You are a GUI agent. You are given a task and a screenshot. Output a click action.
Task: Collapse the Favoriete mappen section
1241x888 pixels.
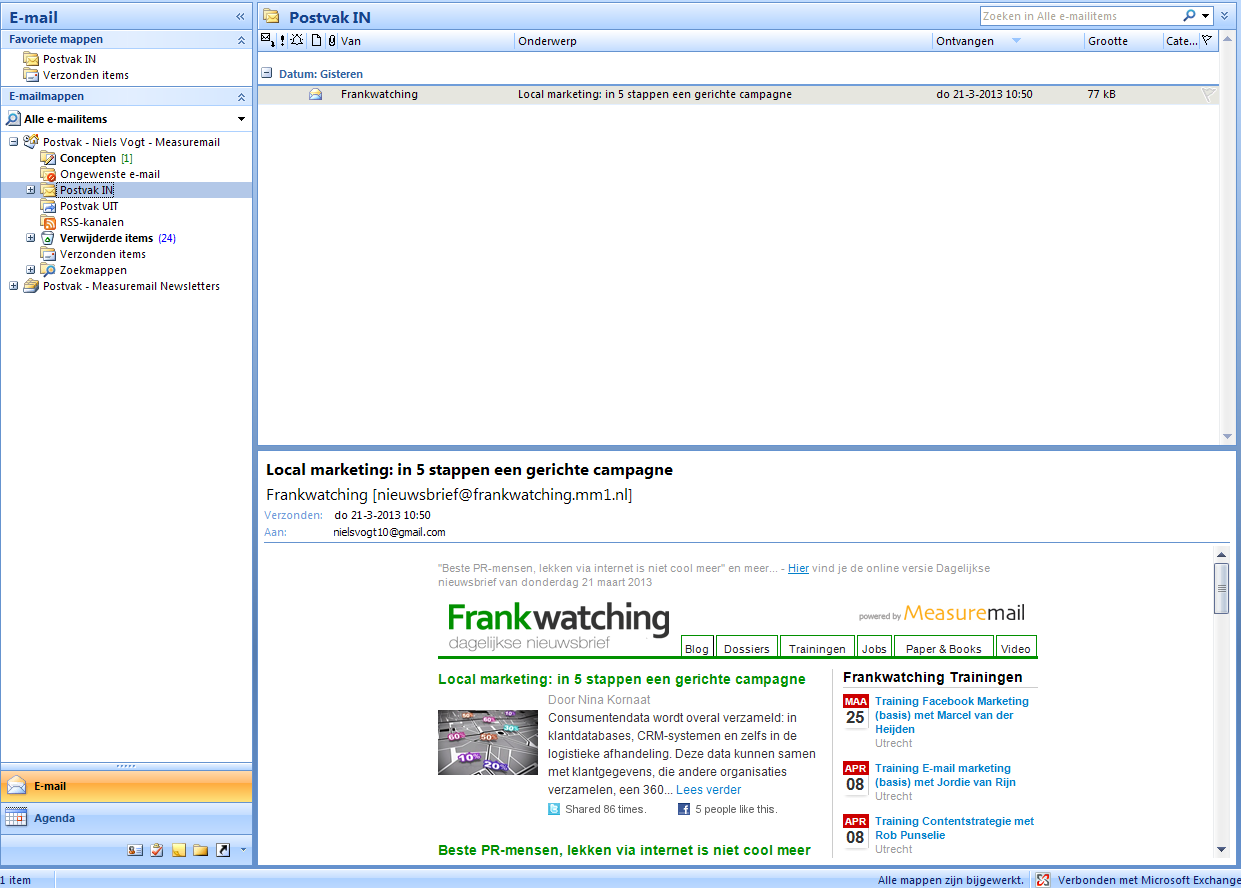(x=241, y=40)
